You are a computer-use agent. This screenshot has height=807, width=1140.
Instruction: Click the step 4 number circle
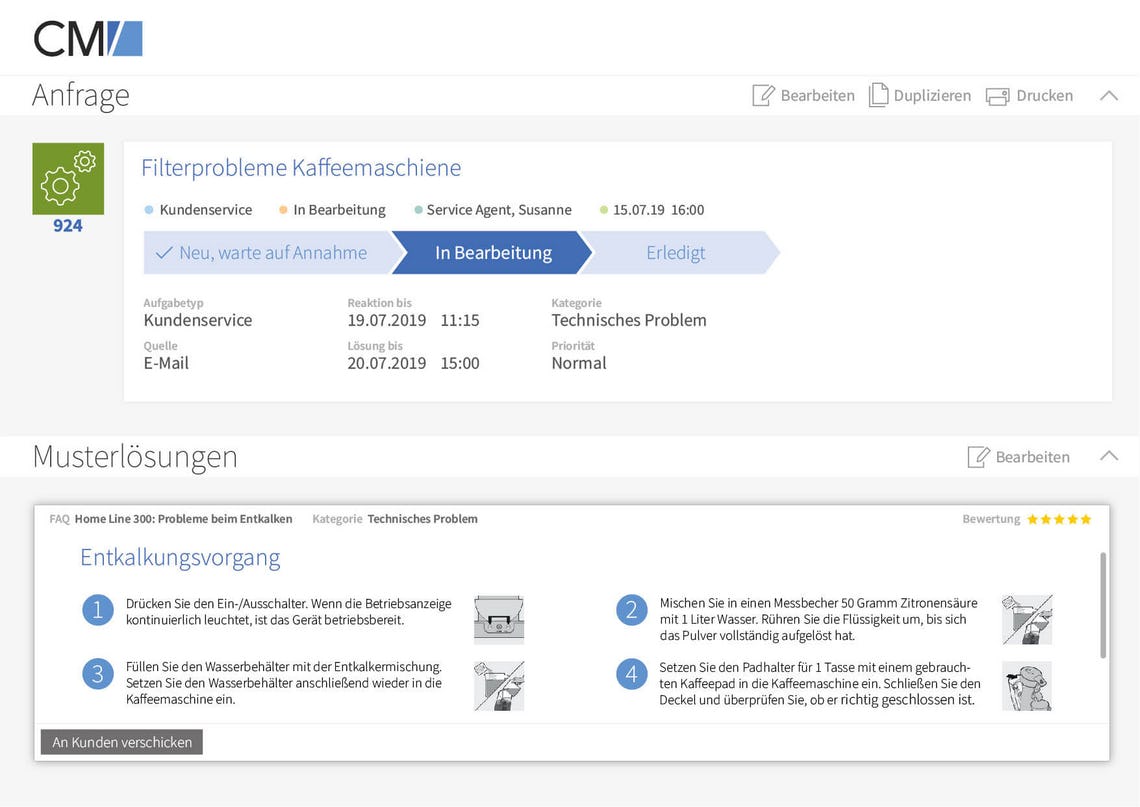pyautogui.click(x=631, y=674)
